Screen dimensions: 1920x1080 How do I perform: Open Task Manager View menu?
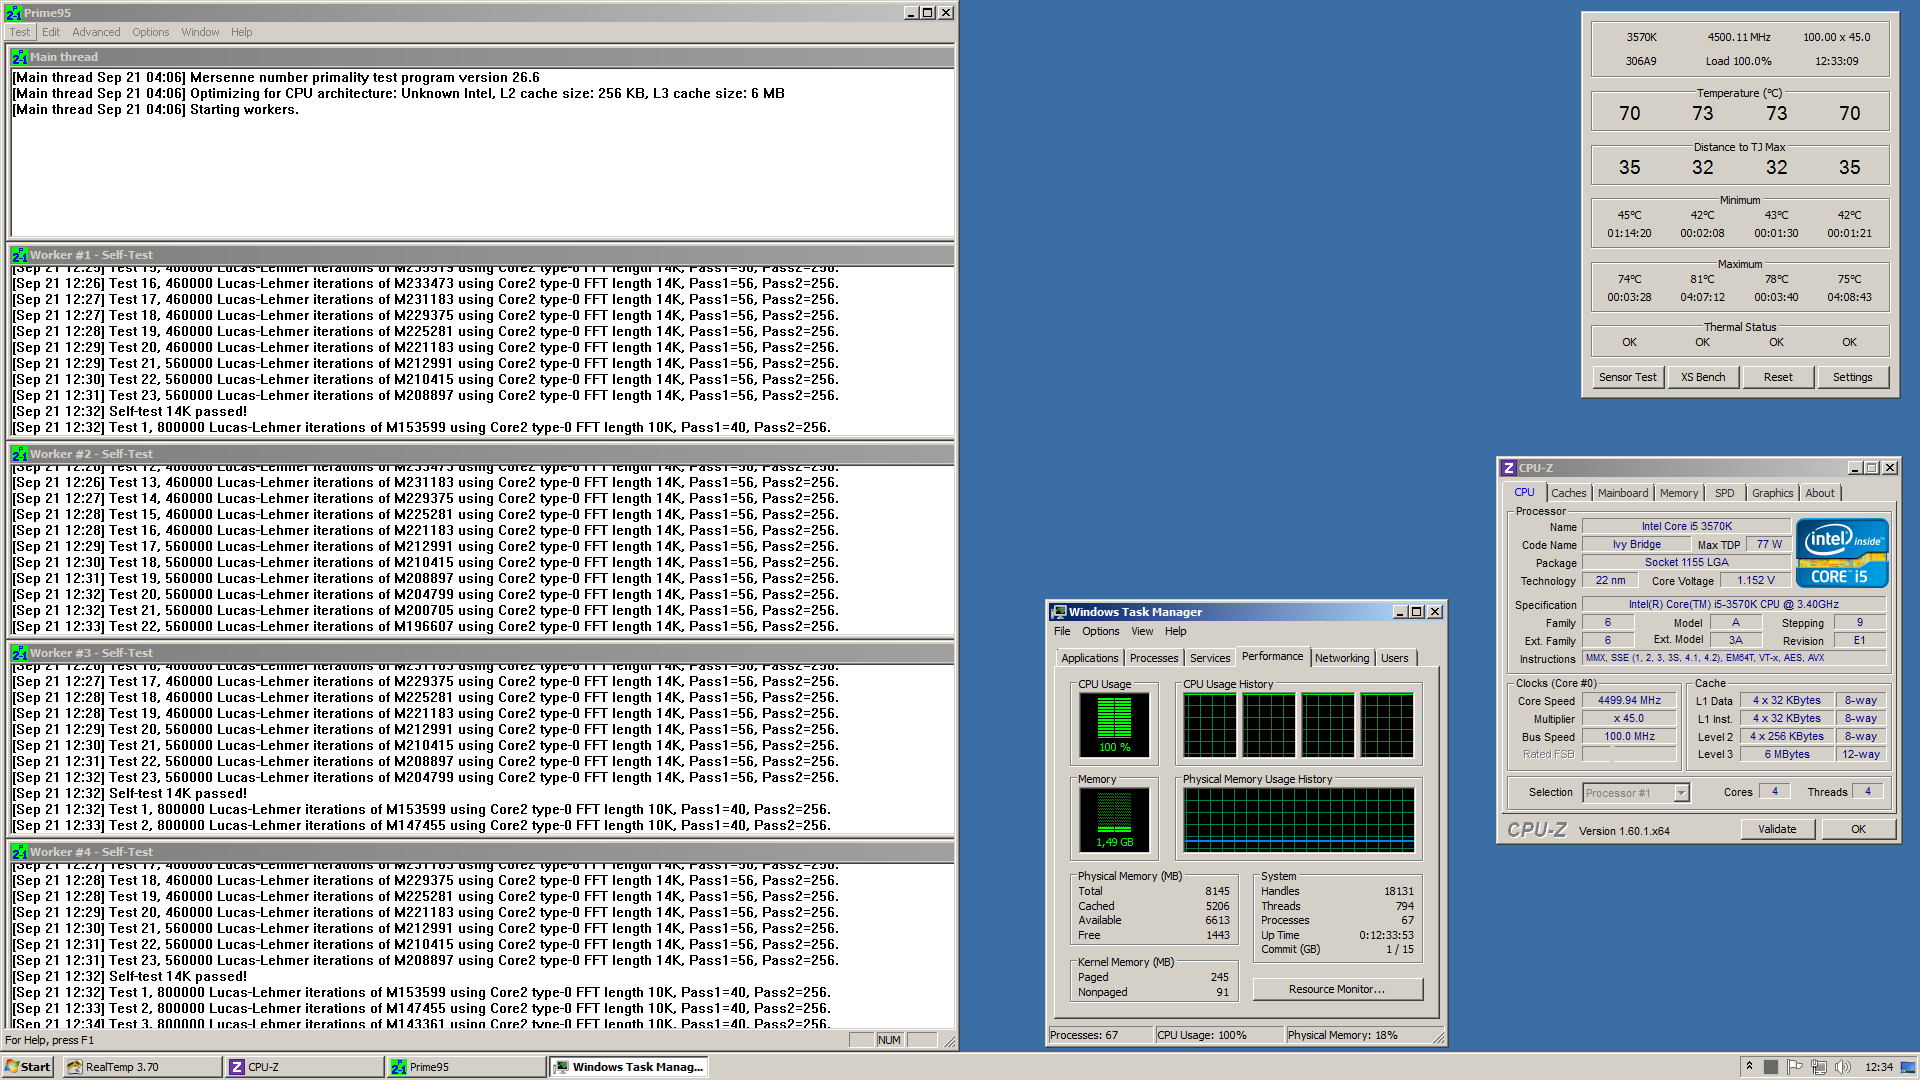tap(1142, 631)
